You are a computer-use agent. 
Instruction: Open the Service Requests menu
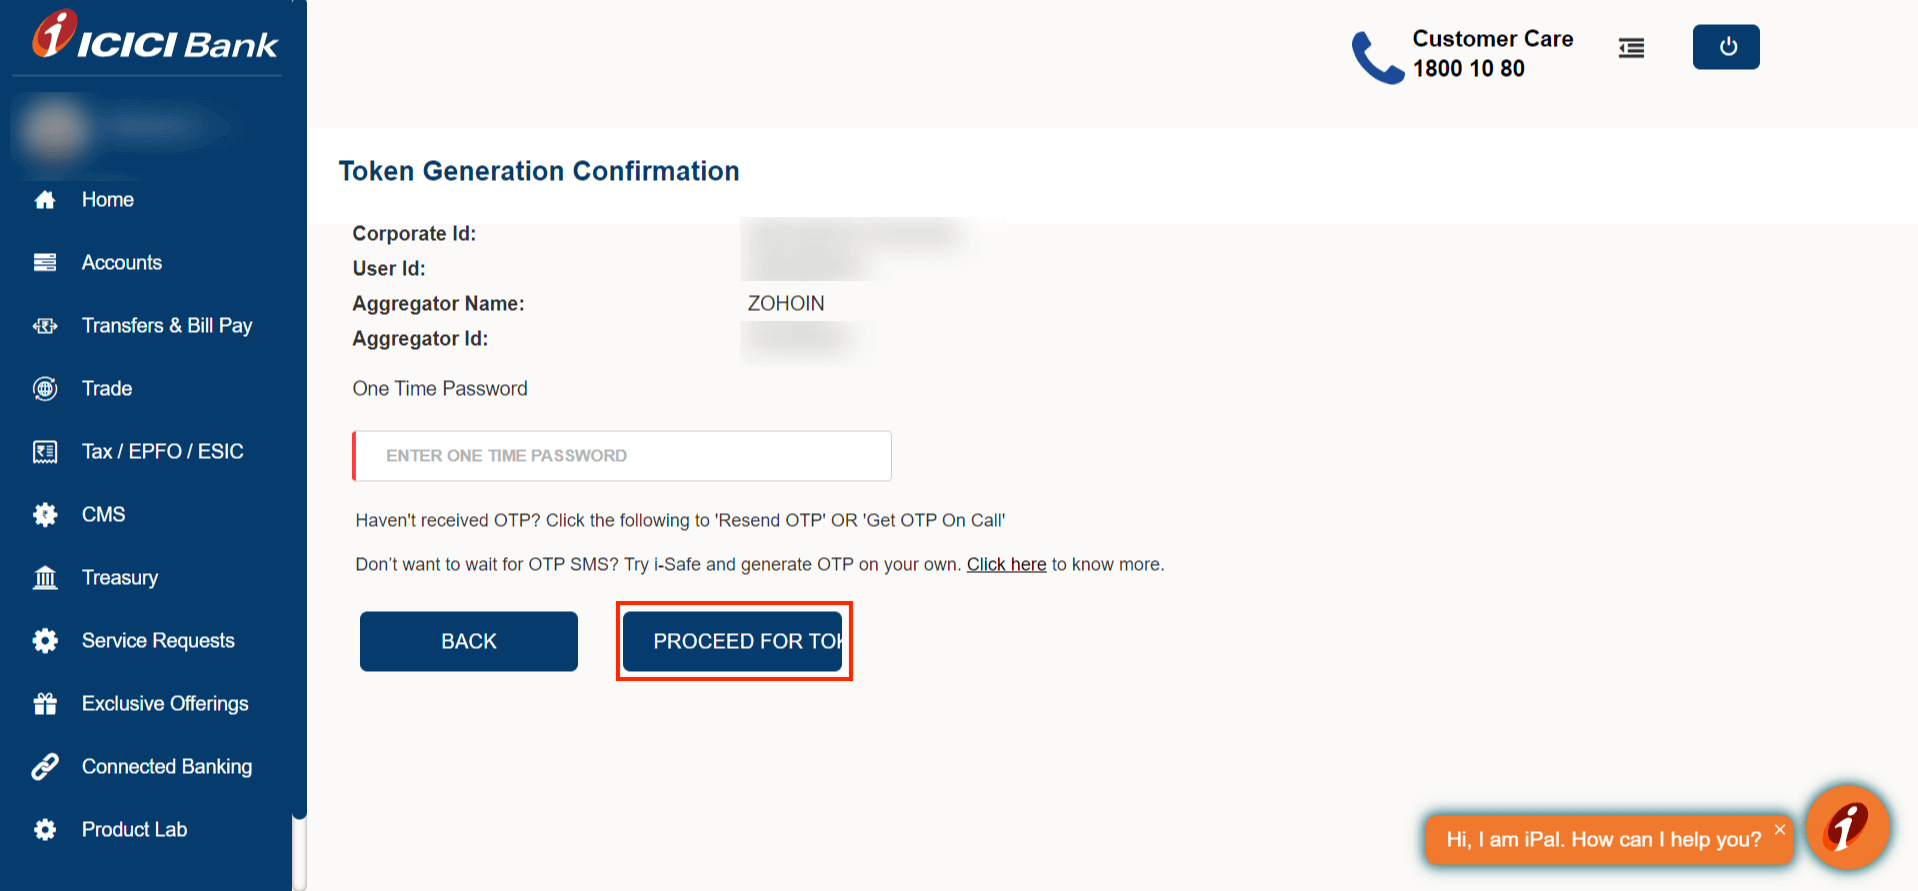pos(158,641)
